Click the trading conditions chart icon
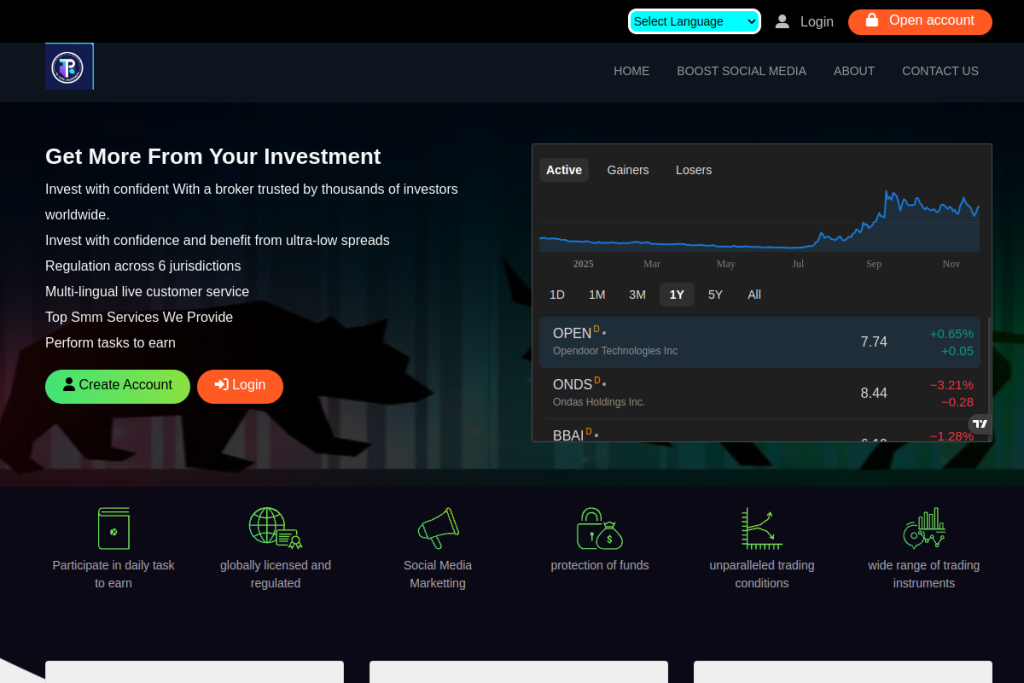1024x683 pixels. (x=761, y=528)
